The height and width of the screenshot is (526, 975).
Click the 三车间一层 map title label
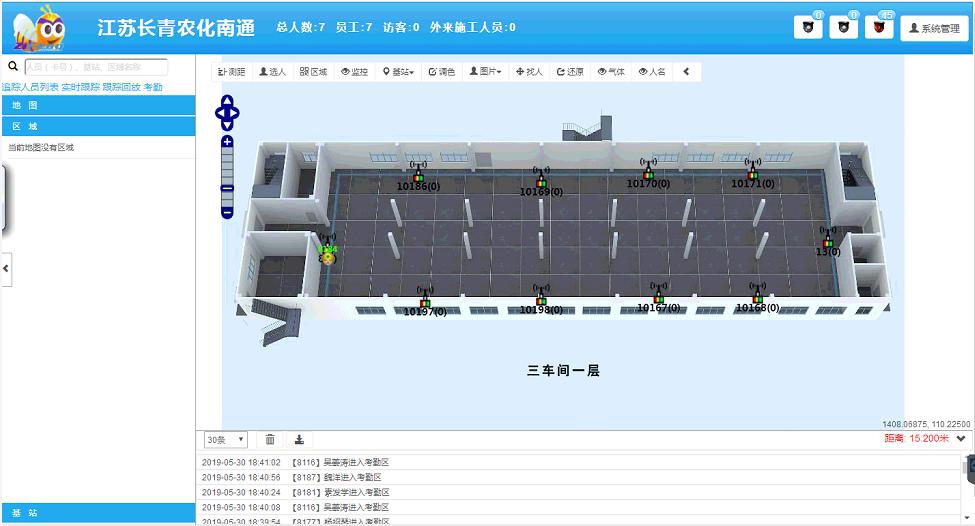click(x=563, y=371)
